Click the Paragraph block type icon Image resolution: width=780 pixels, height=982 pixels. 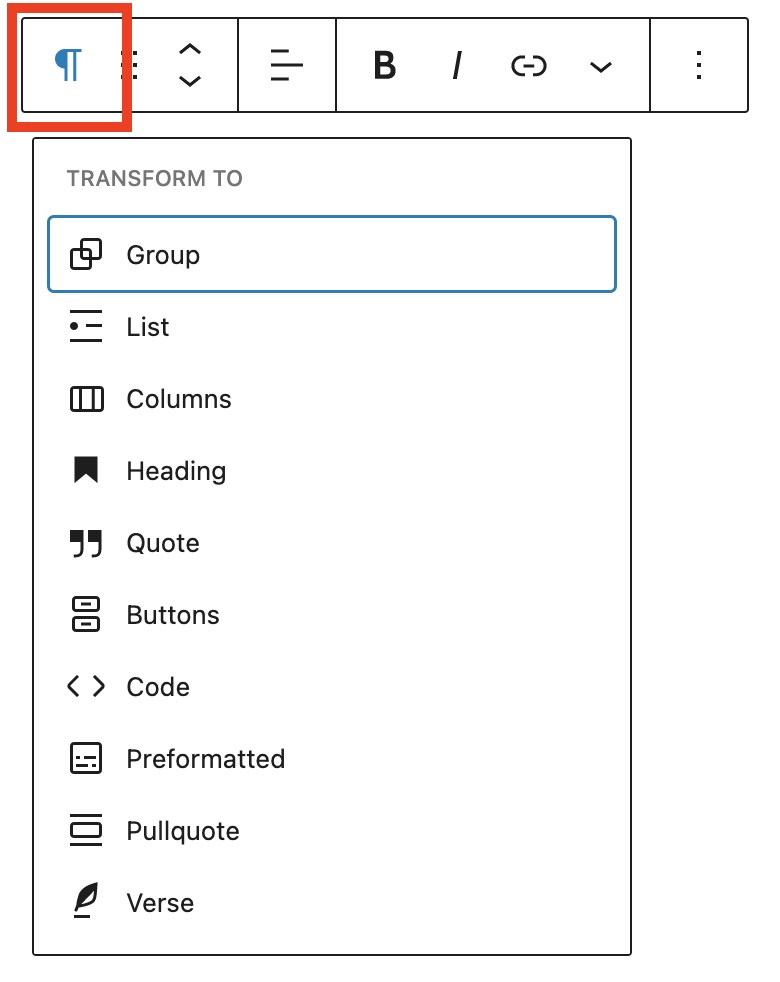[x=68, y=65]
